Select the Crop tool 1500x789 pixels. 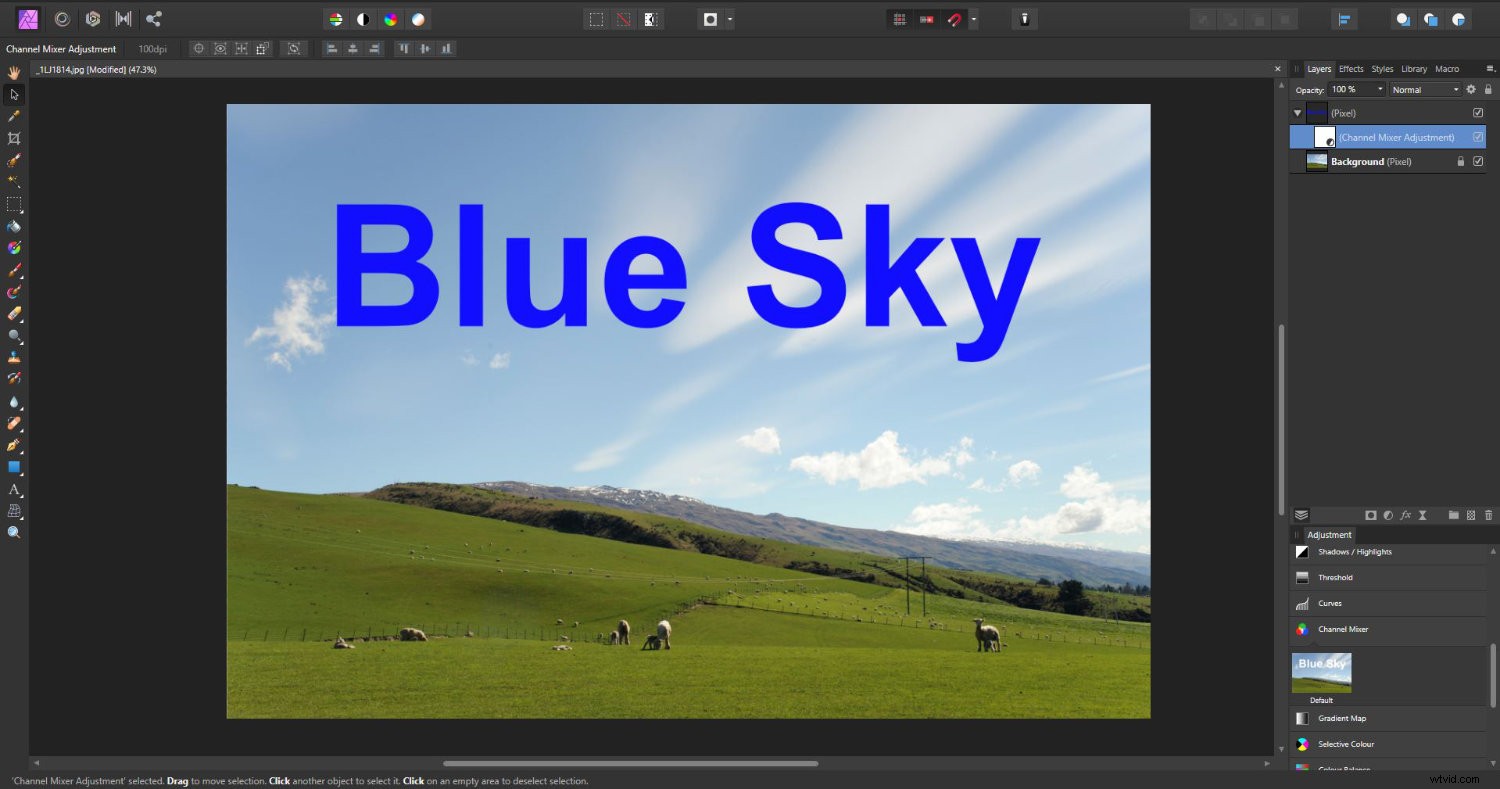[x=14, y=138]
